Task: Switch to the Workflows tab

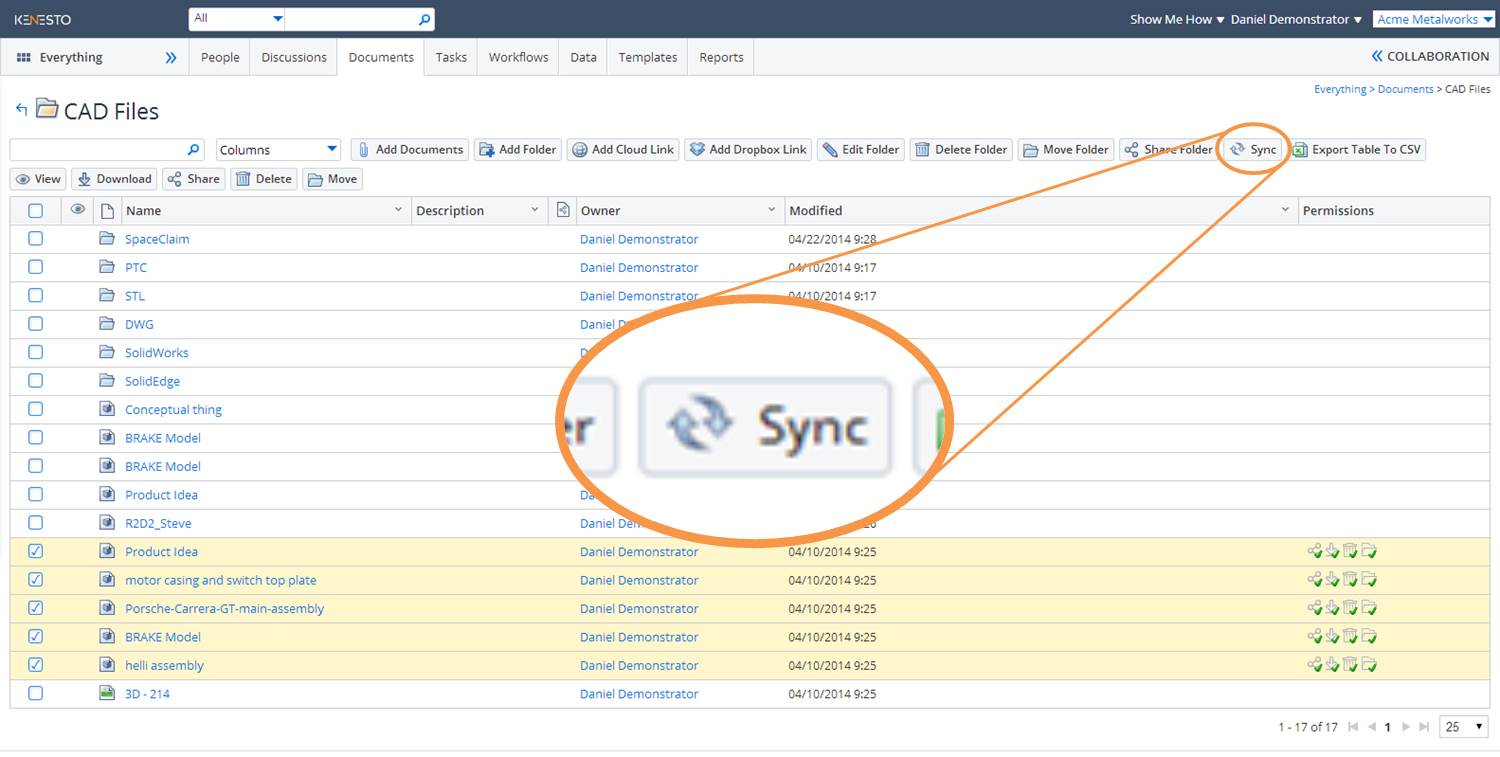Action: point(518,57)
